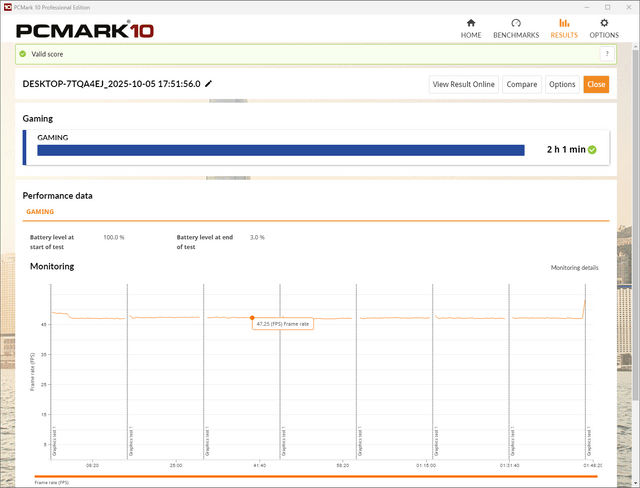Click the 01:15:00 time axis label
The width and height of the screenshot is (640, 488).
coord(426,465)
